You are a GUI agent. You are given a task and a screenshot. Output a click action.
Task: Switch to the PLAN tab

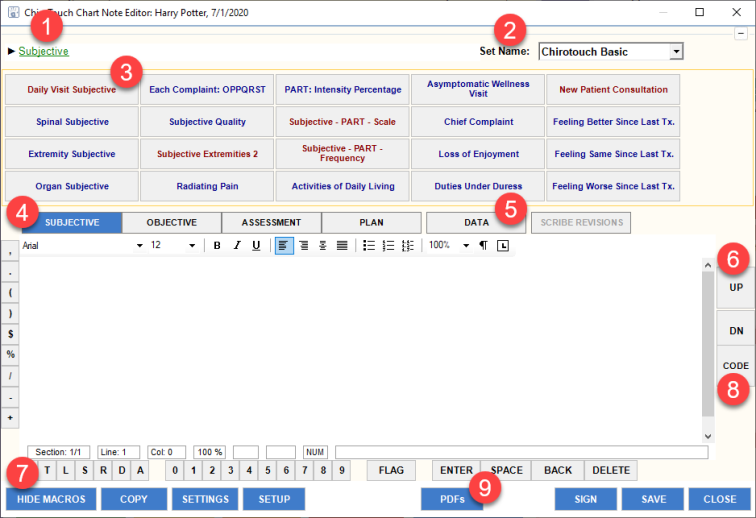[371, 223]
